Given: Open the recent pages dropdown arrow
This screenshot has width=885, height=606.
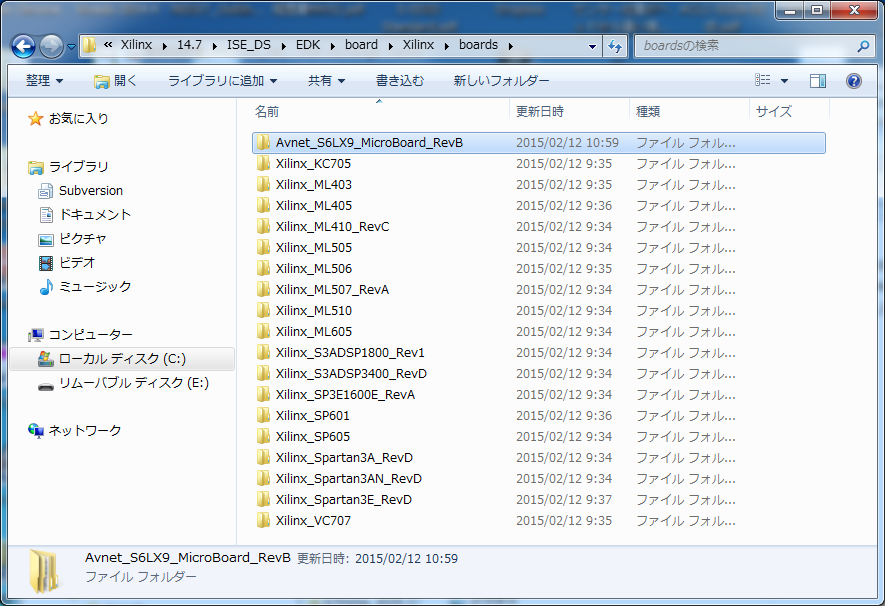Looking at the screenshot, I should point(71,47).
